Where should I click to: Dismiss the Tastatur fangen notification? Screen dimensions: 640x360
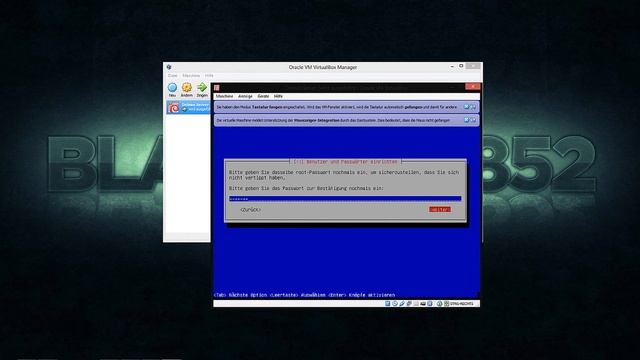click(x=466, y=107)
